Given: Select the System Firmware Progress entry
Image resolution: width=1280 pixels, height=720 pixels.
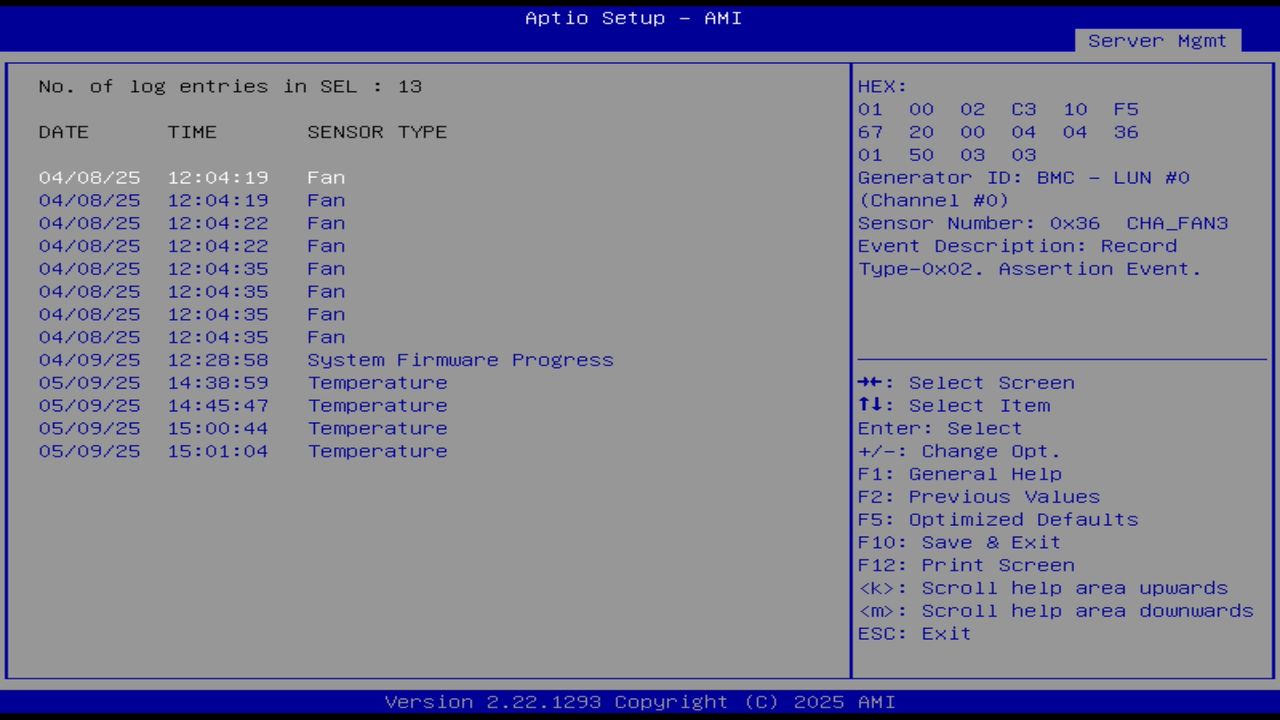Looking at the screenshot, I should [326, 360].
